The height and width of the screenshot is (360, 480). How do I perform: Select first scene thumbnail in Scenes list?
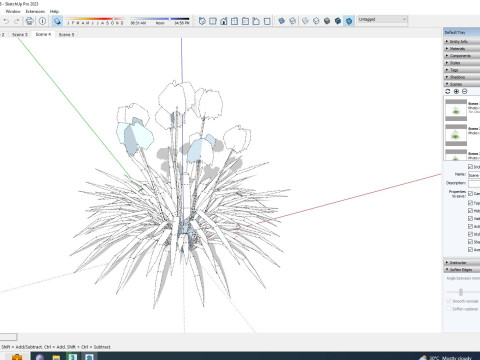coord(456,110)
